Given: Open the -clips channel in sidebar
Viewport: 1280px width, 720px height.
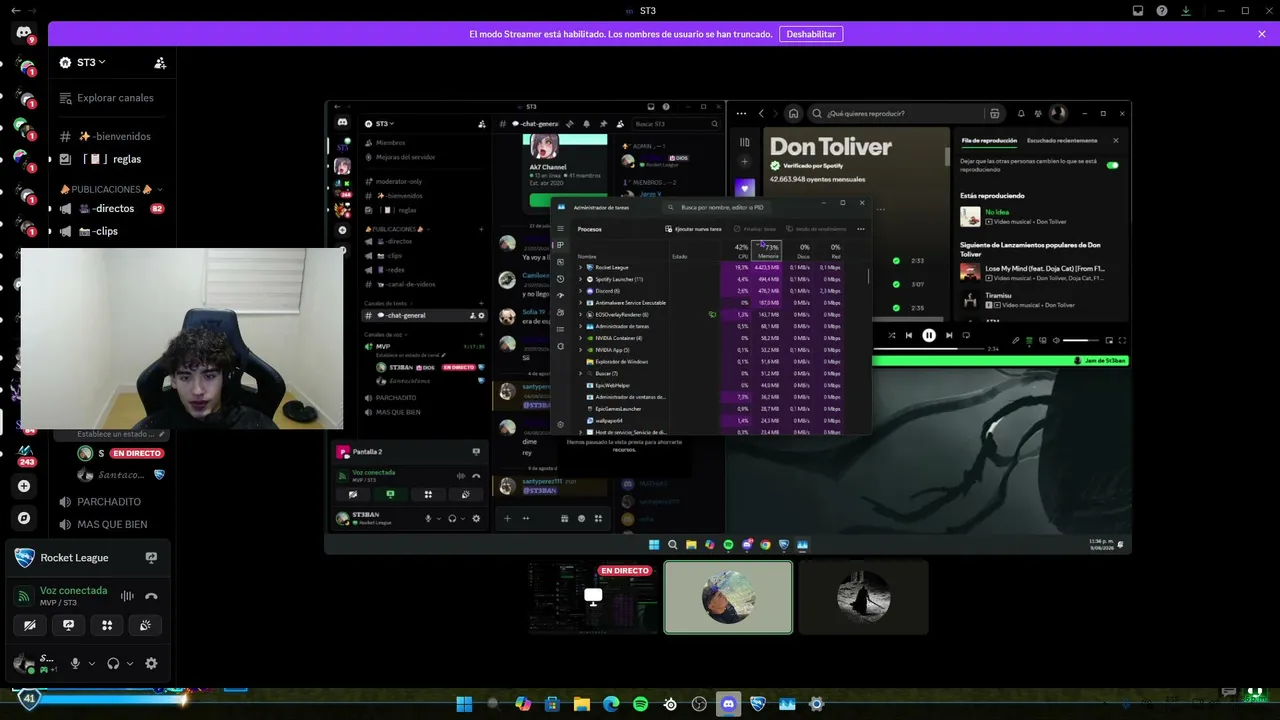Looking at the screenshot, I should point(112,231).
